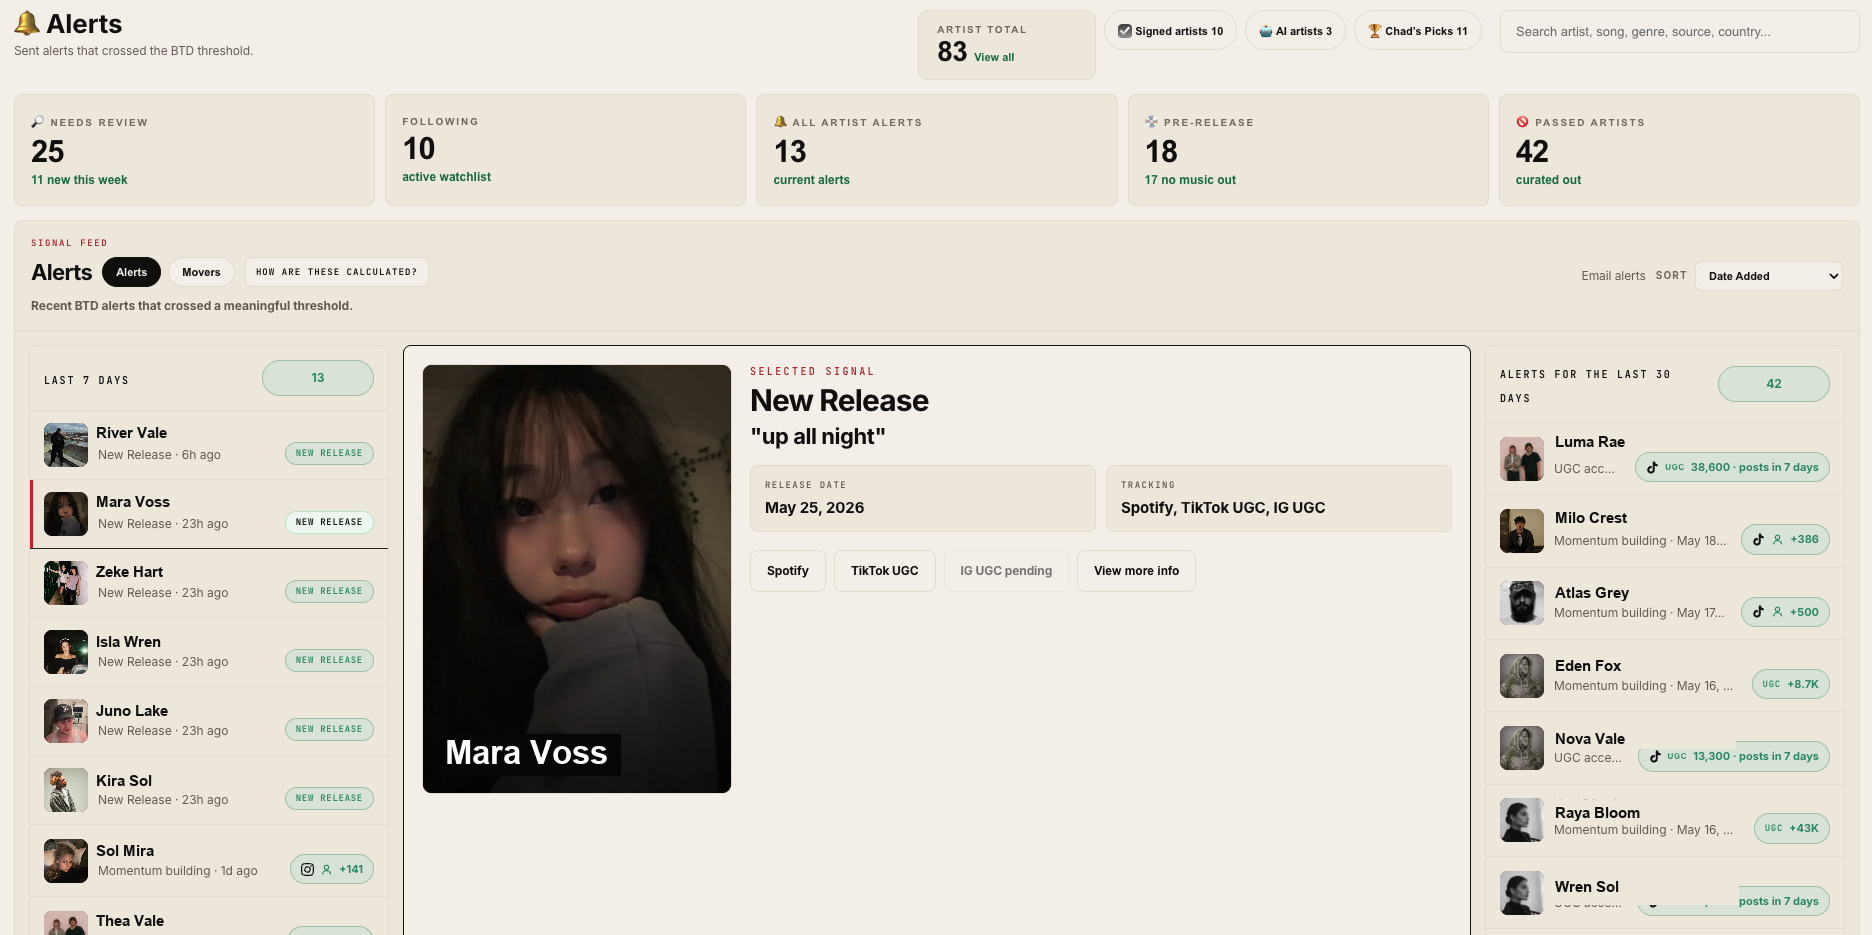Click New Release badge on River Vale row
Screen dimensions: 1872x935
329,453
